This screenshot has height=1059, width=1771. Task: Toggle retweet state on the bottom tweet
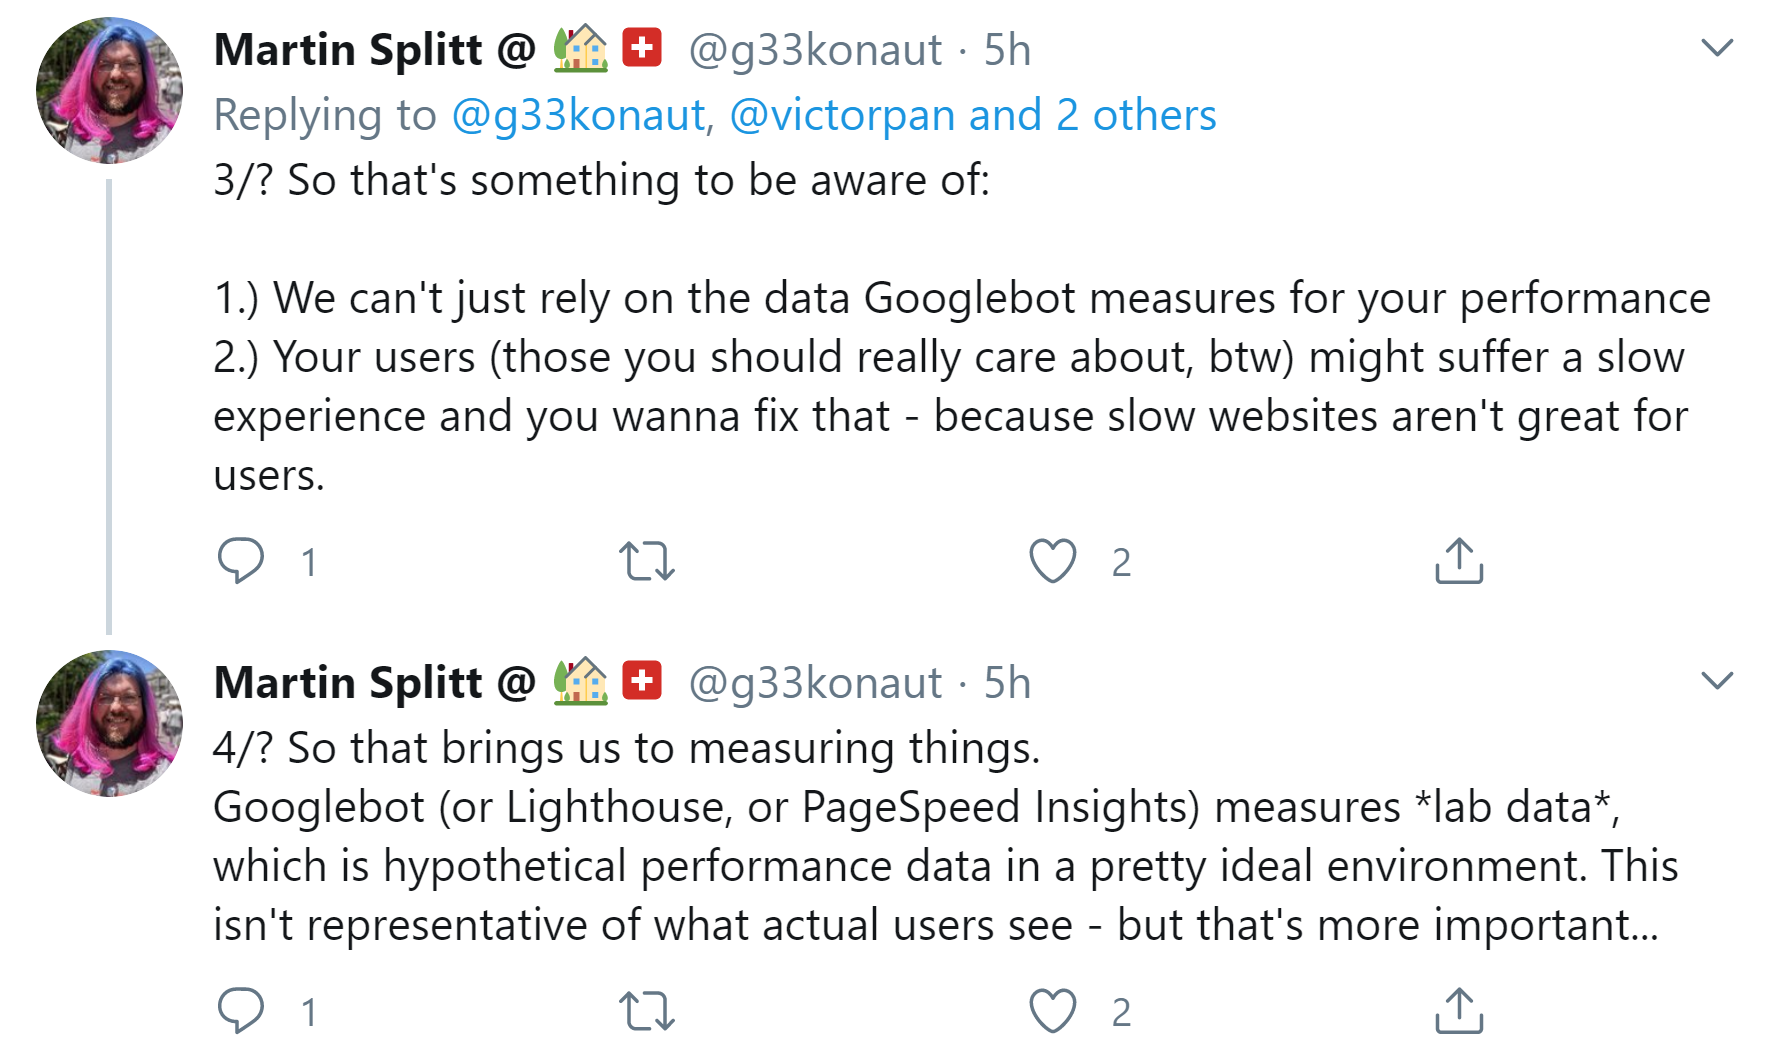coord(646,1011)
